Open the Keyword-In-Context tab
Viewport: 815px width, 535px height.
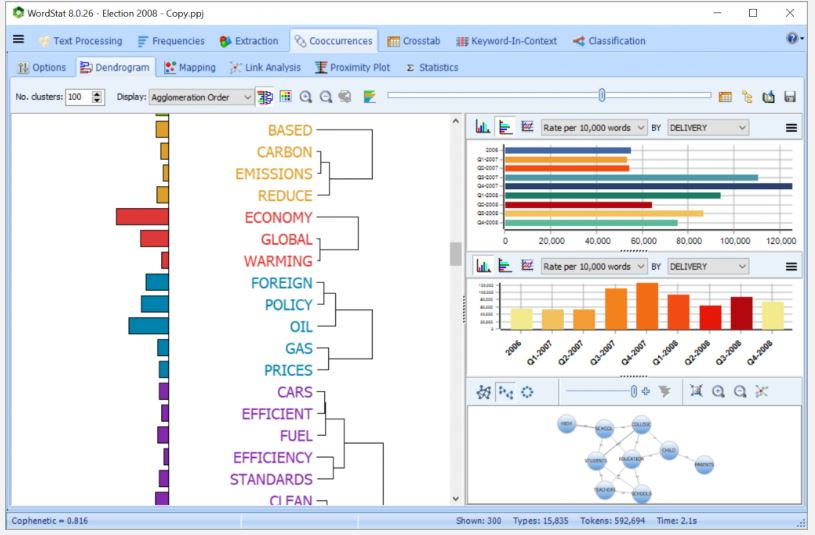pos(506,41)
